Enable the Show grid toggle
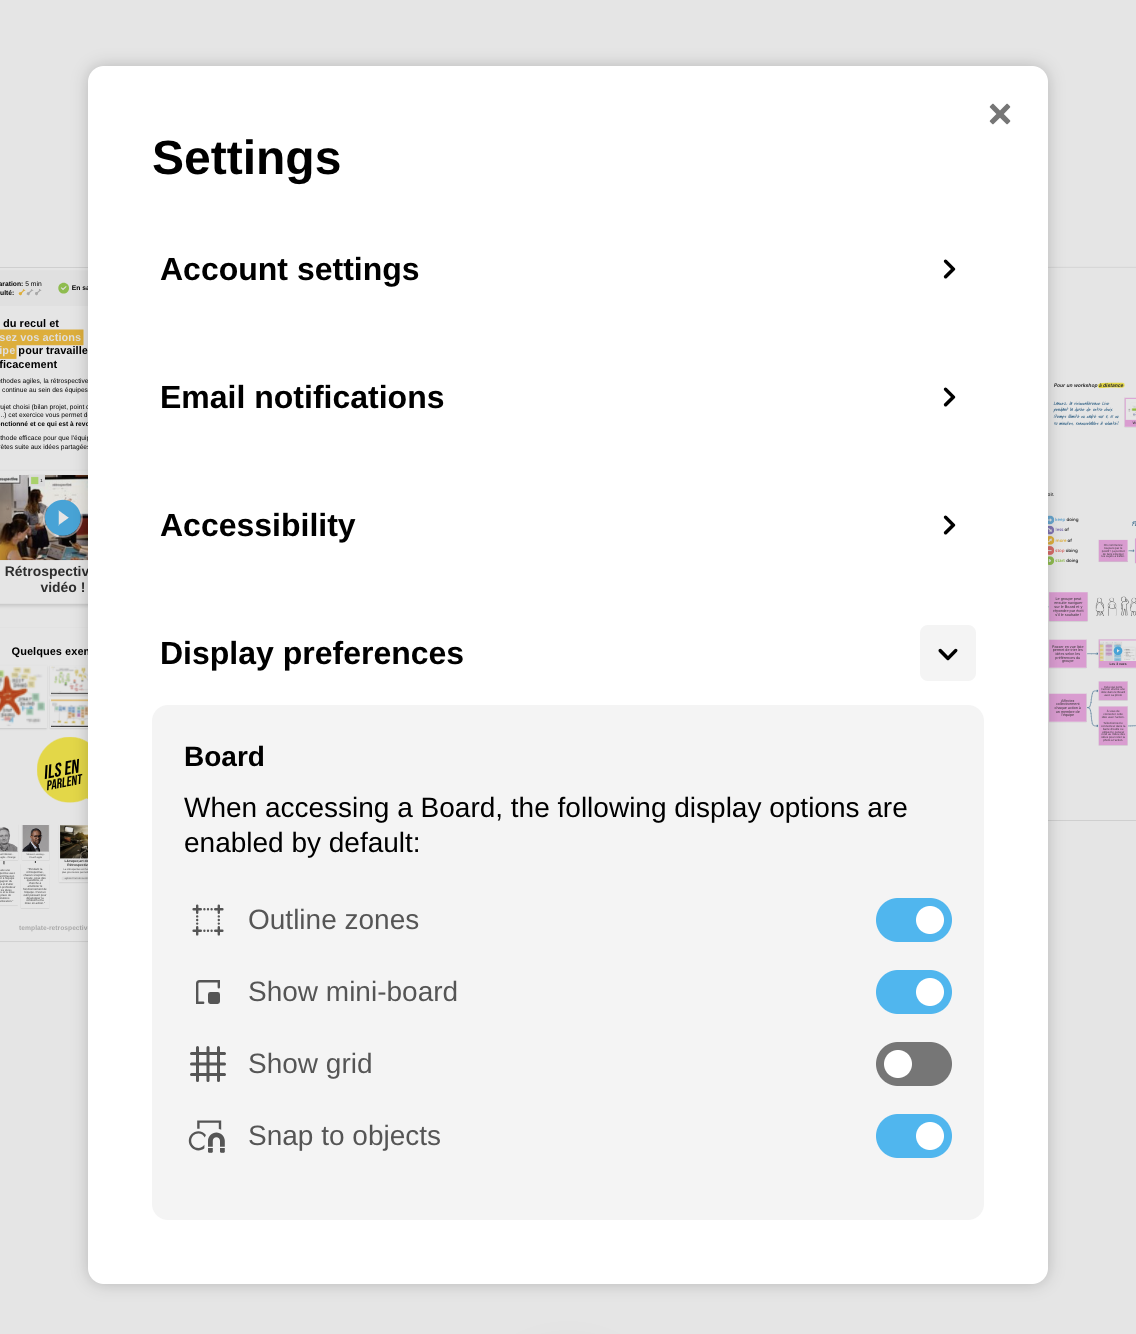 point(913,1064)
